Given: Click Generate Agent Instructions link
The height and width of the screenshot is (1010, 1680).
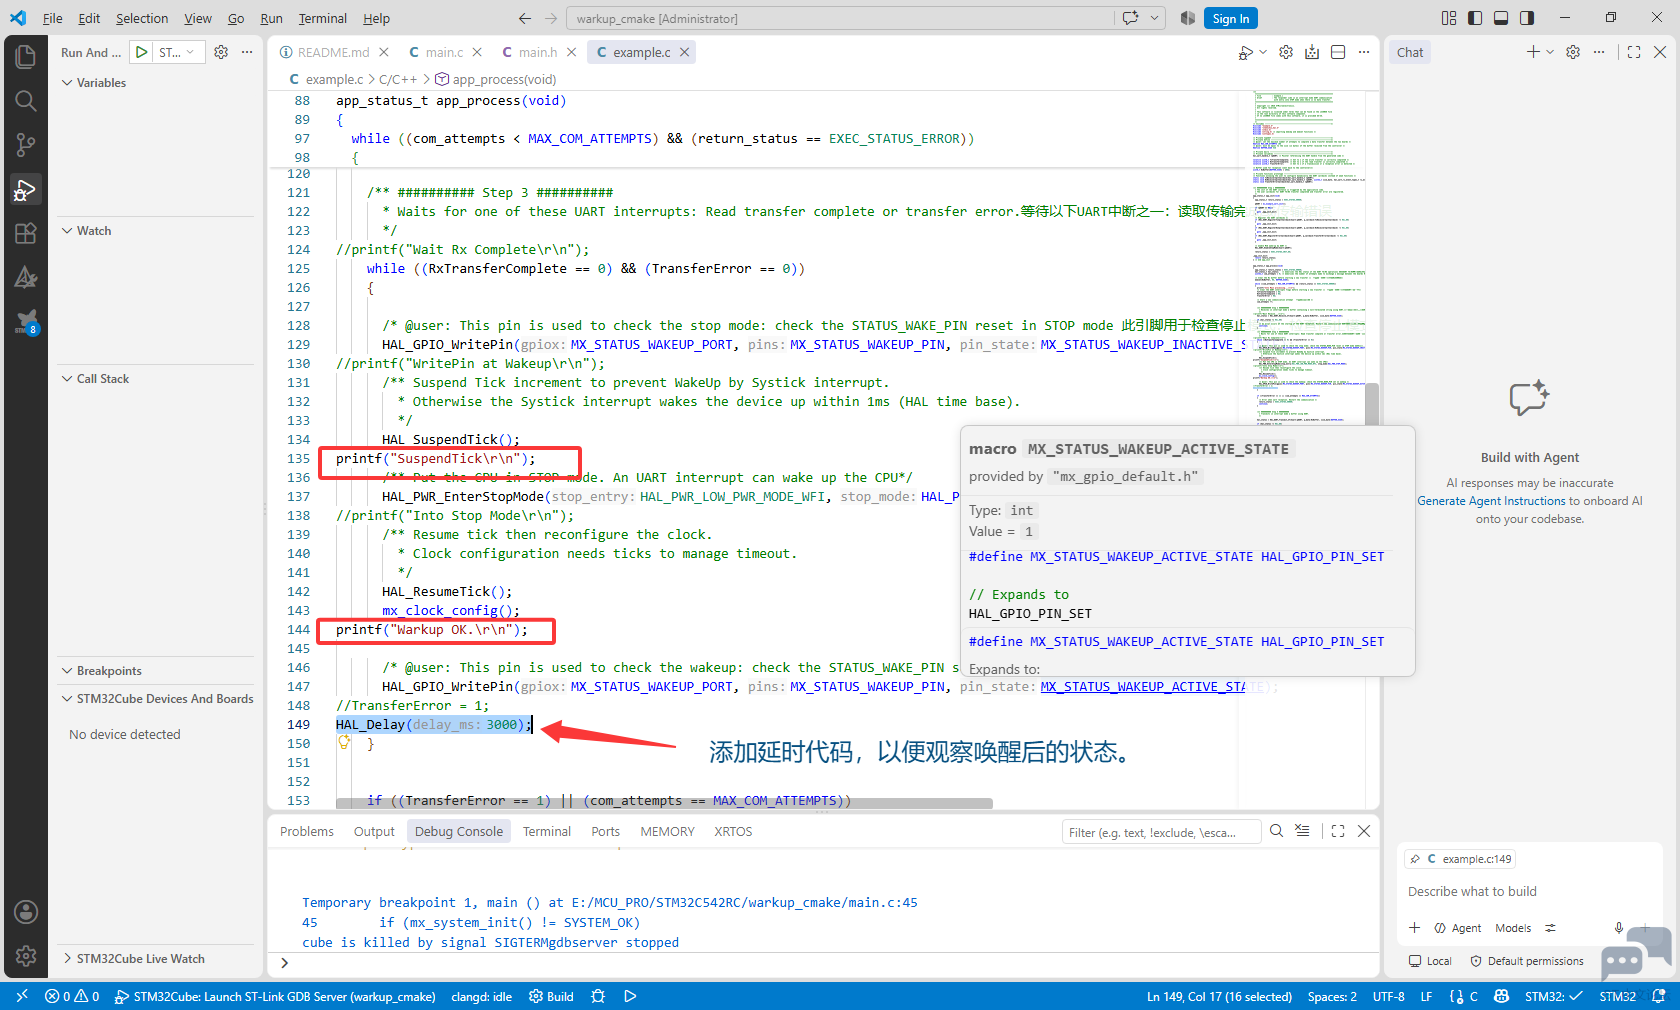Looking at the screenshot, I should 1491,501.
